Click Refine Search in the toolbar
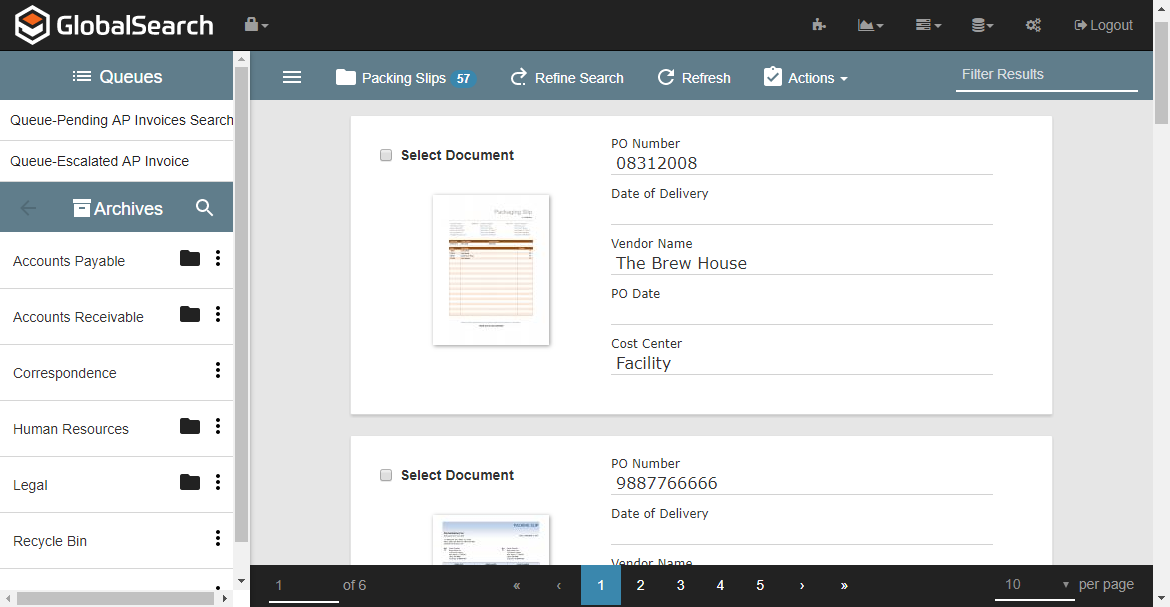This screenshot has height=607, width=1170. tap(567, 77)
